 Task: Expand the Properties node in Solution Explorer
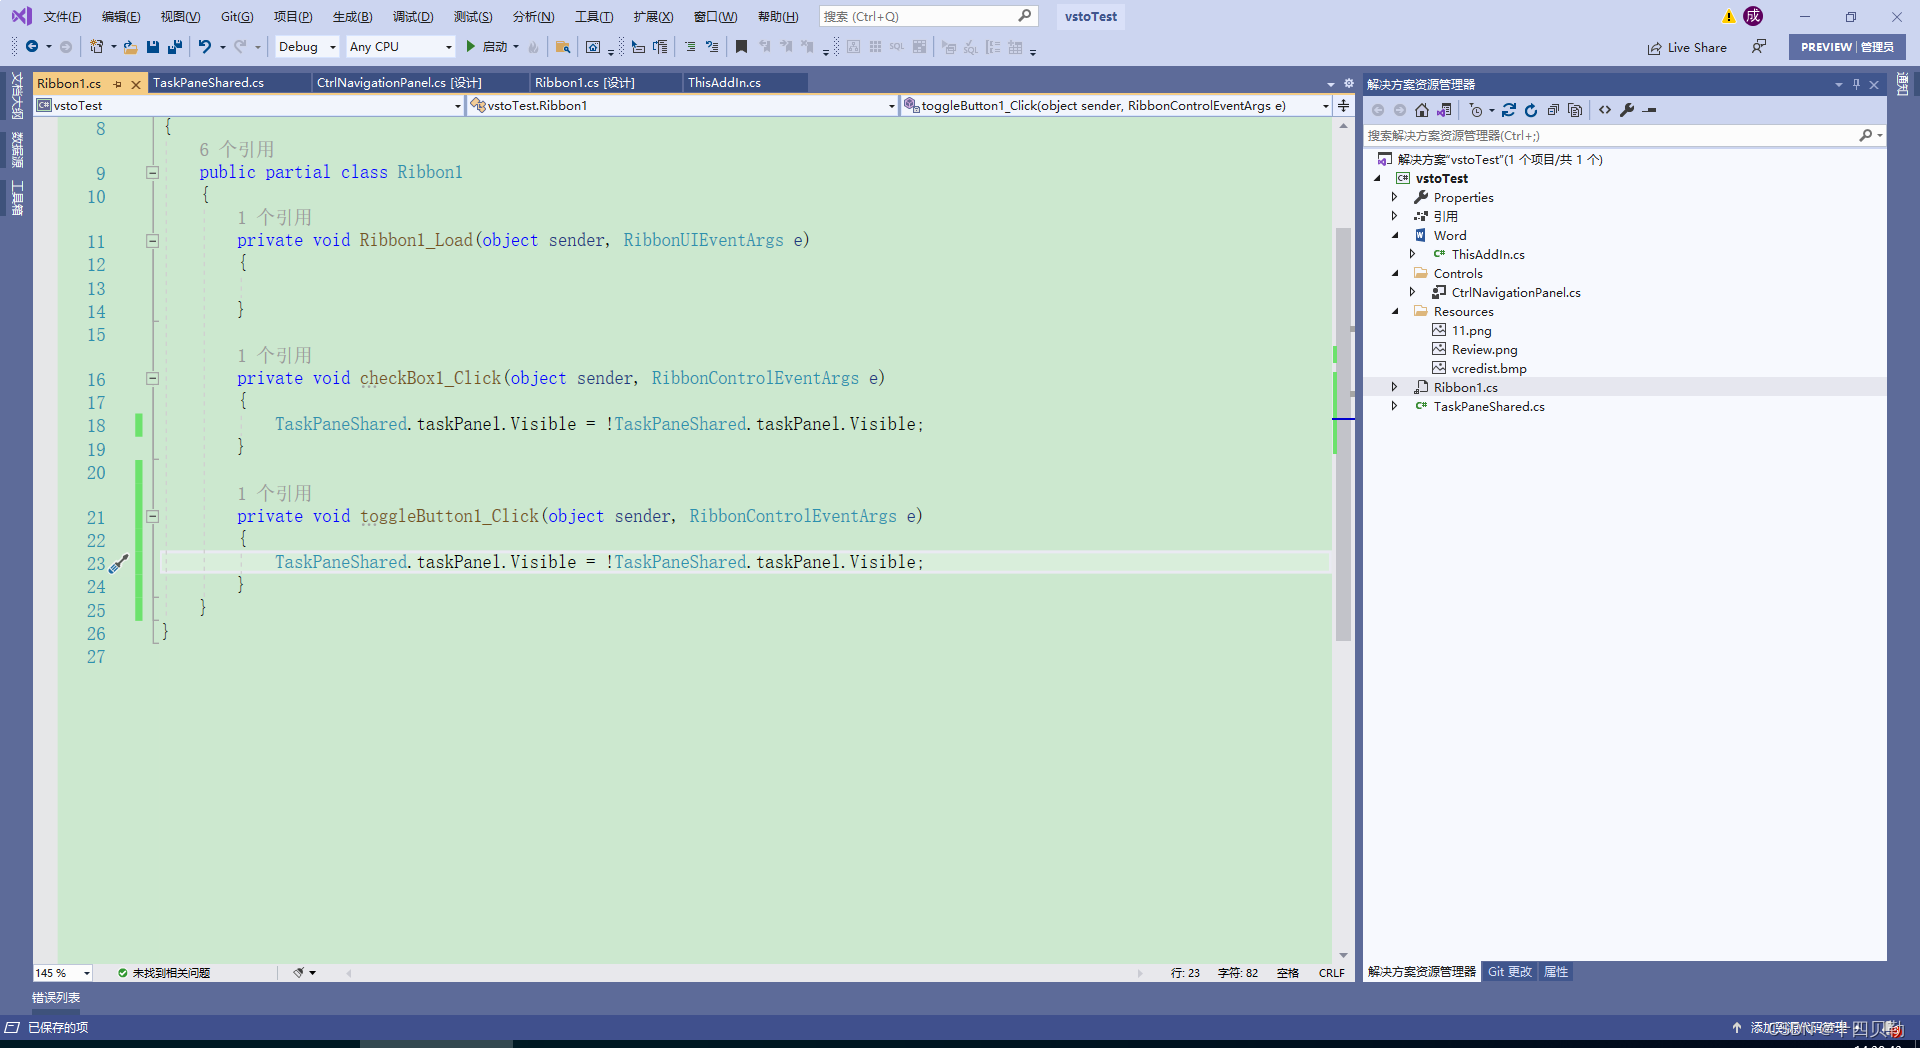pos(1396,197)
